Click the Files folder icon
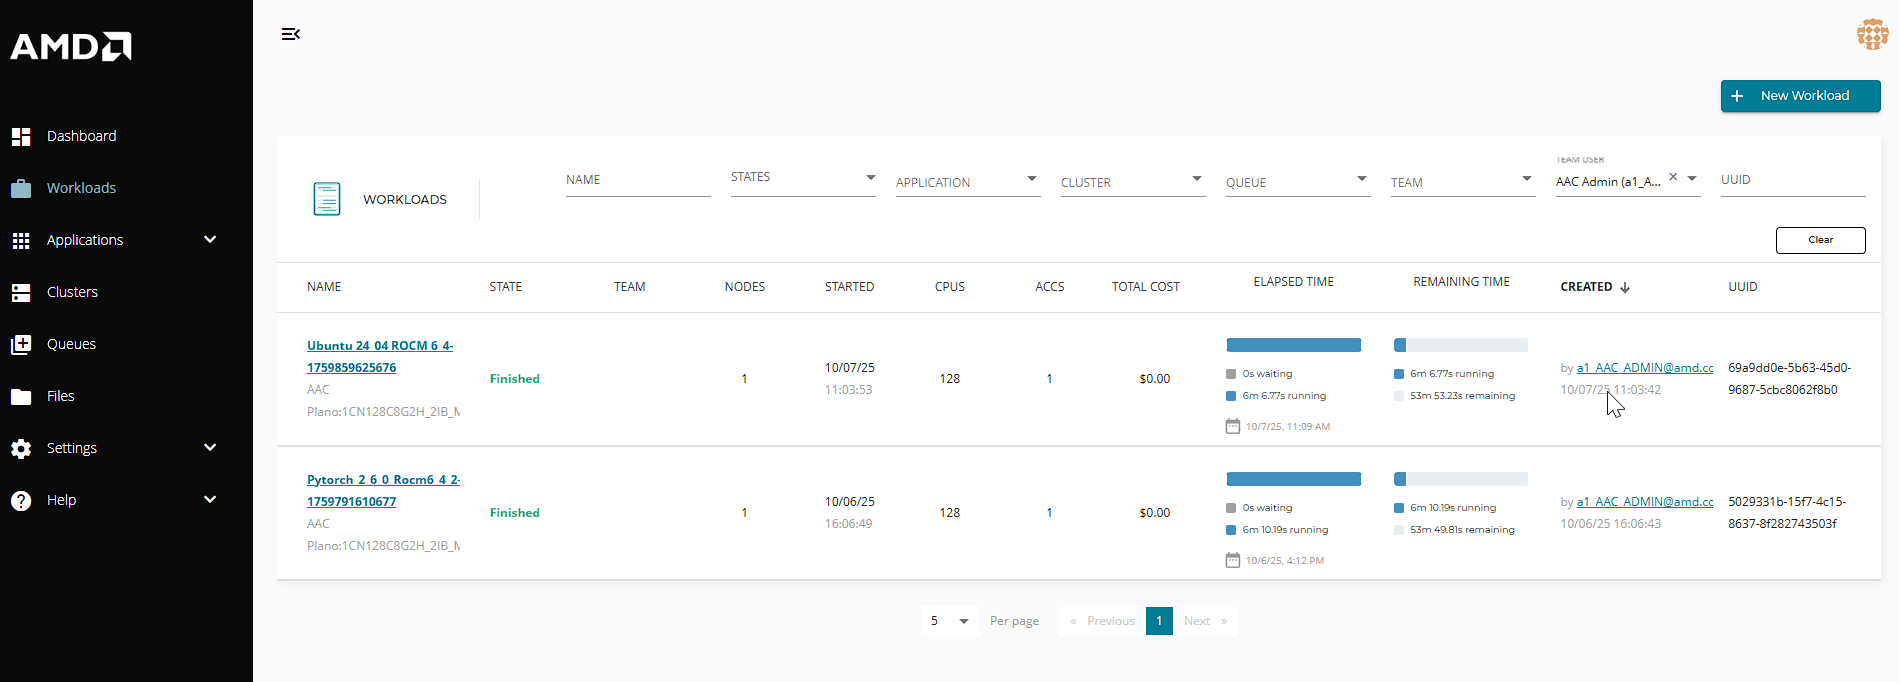 coord(21,396)
